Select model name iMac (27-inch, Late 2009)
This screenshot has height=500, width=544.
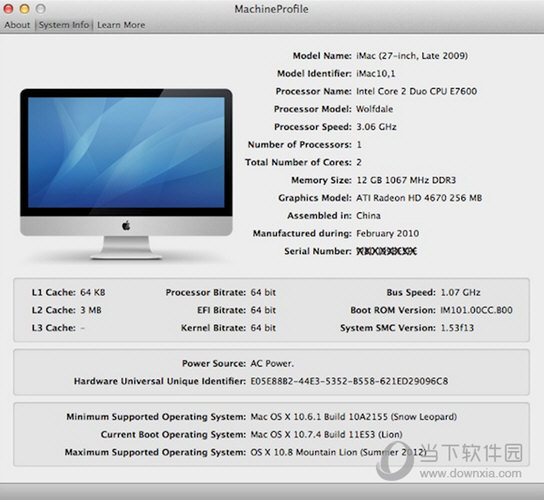pos(412,56)
